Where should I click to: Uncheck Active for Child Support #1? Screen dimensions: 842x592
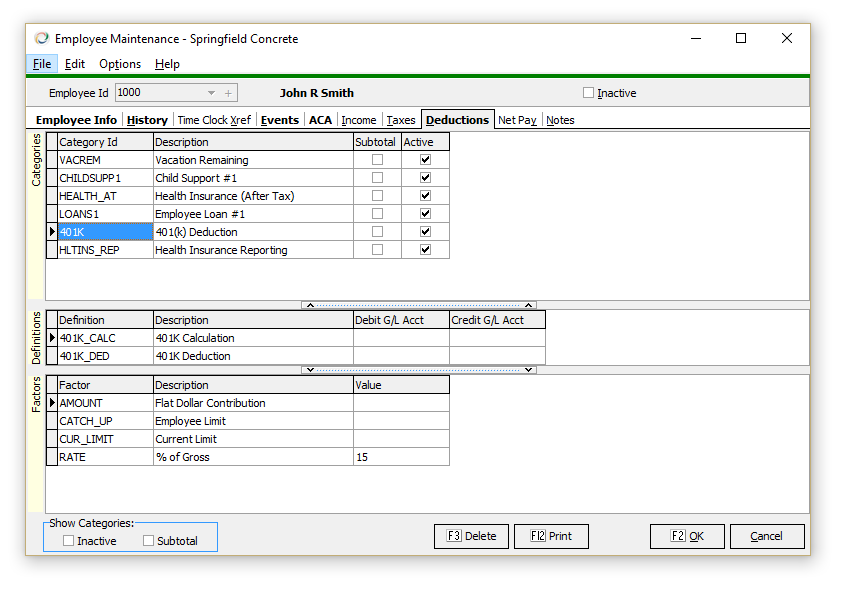[x=426, y=178]
